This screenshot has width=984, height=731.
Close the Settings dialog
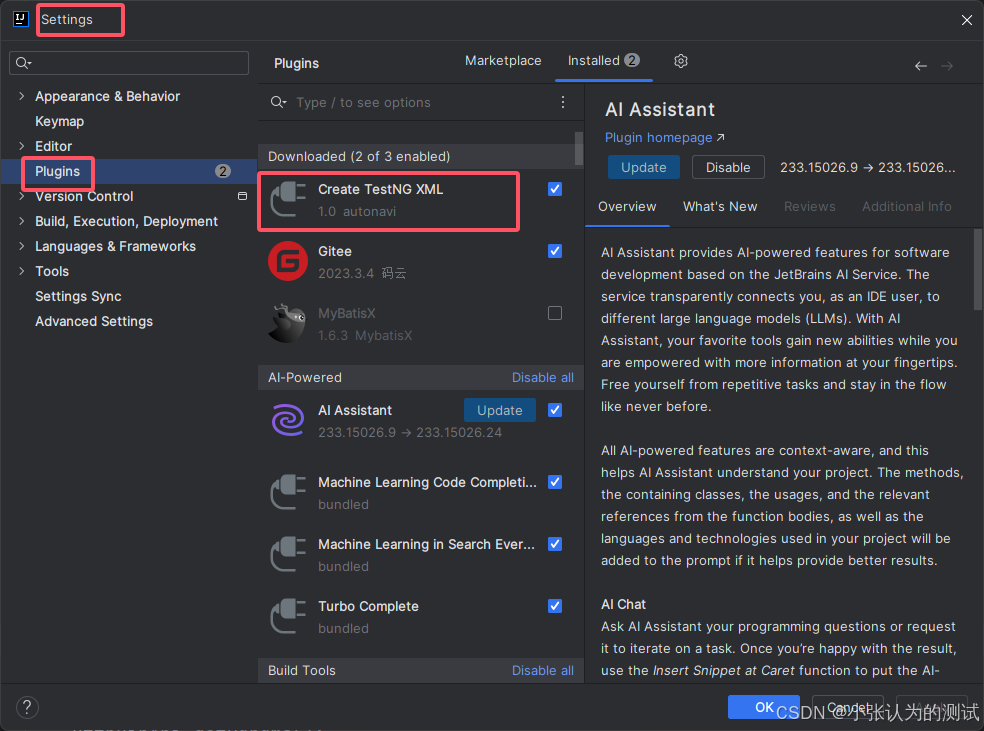(x=966, y=20)
